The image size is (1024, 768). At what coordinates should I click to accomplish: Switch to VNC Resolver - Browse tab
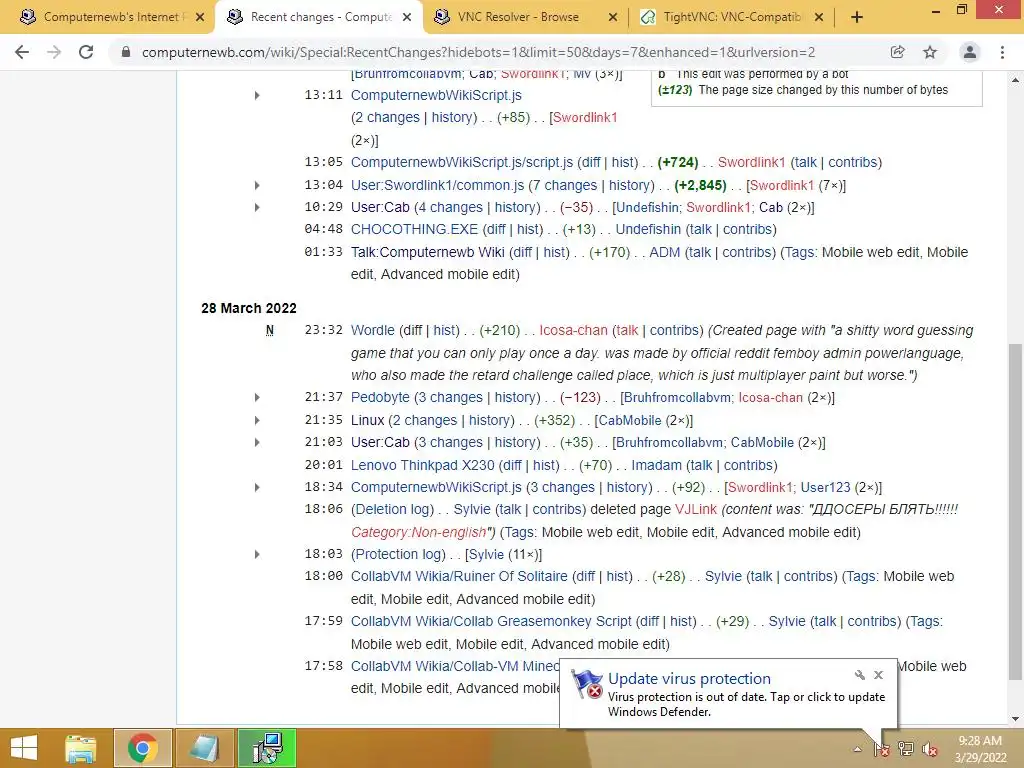[526, 18]
